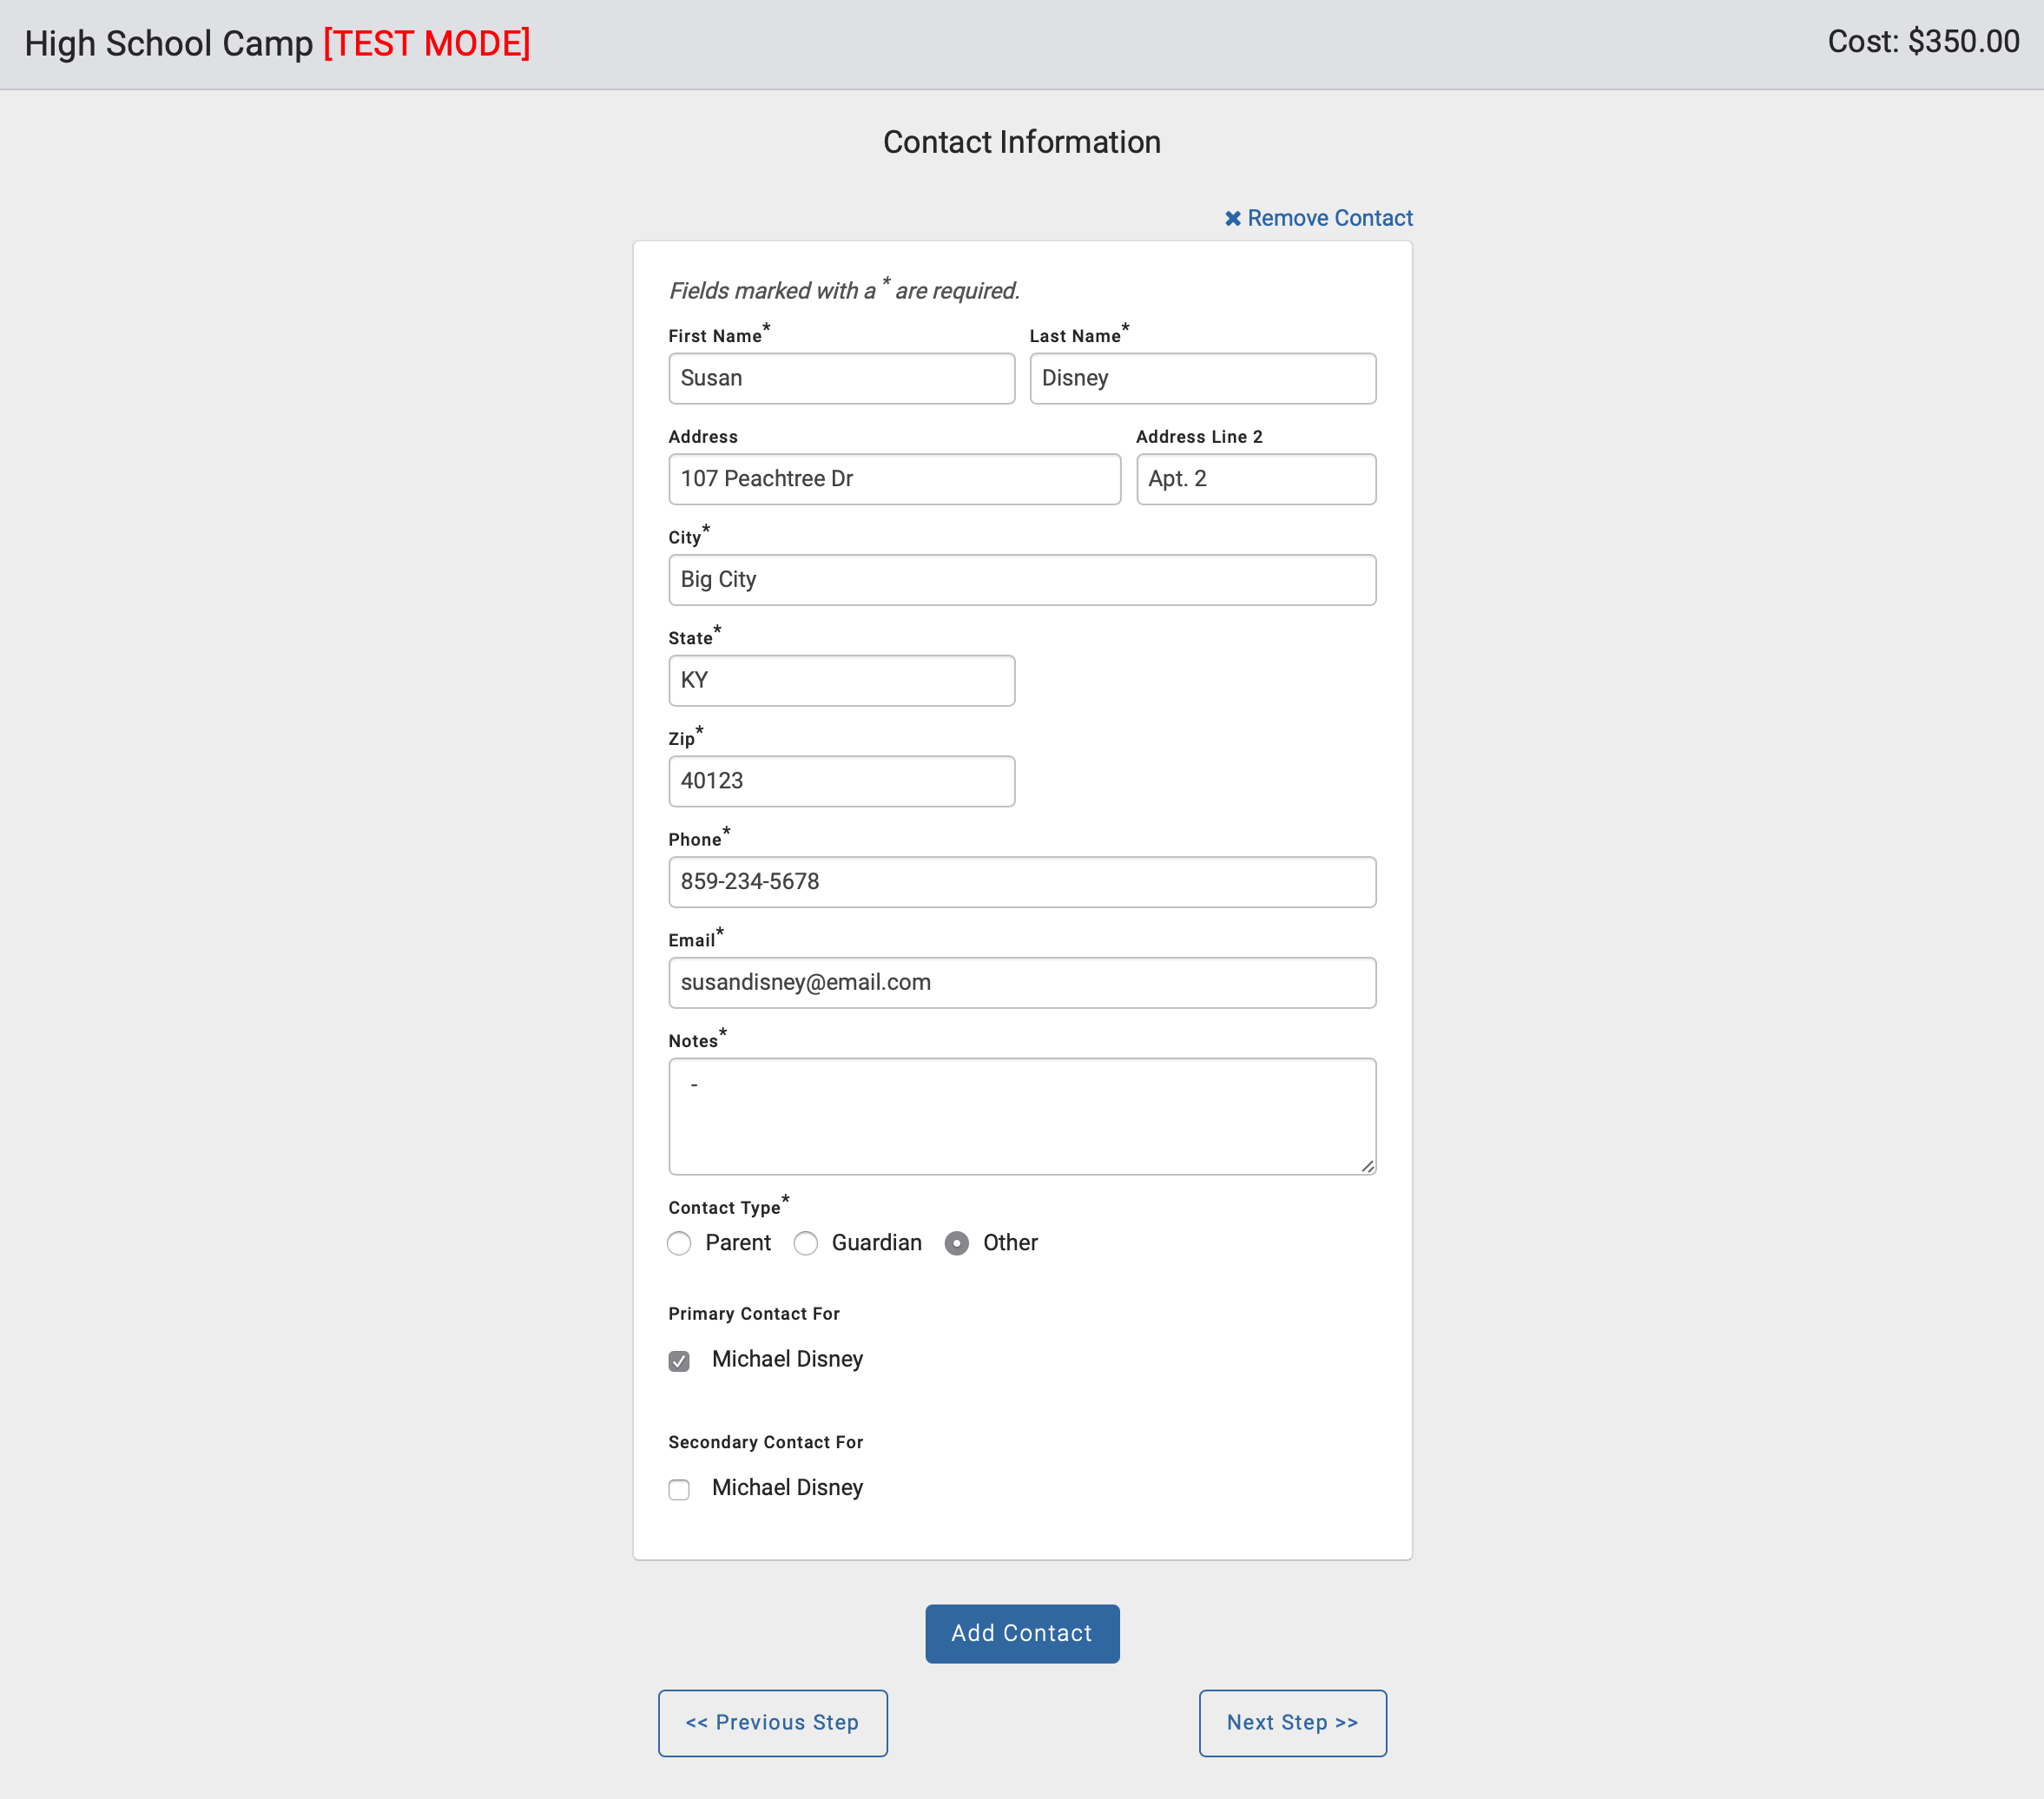
Task: Click the Phone number field
Action: [x=1021, y=882]
